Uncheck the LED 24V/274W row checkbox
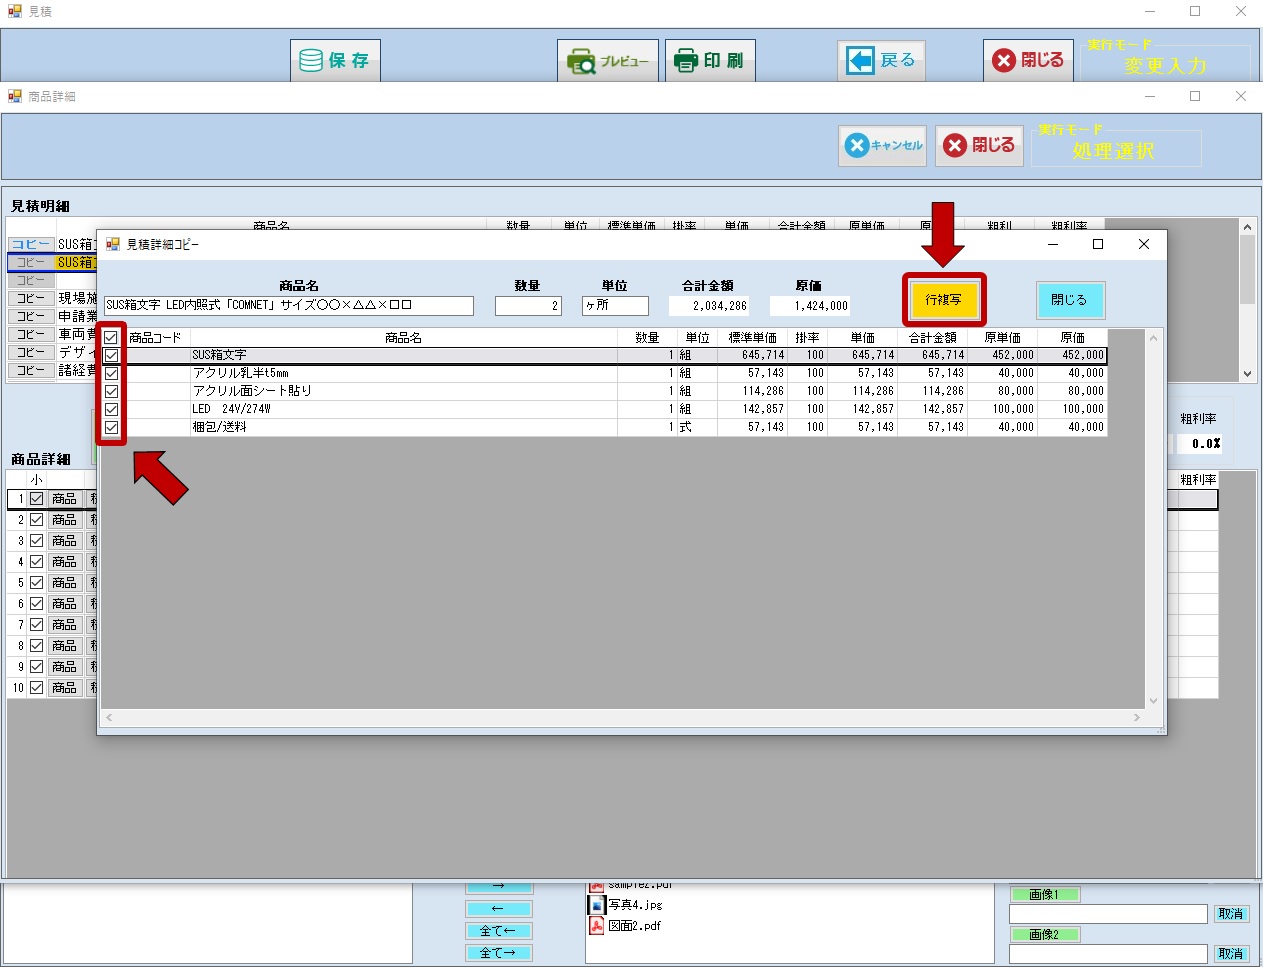The width and height of the screenshot is (1263, 967). (111, 409)
